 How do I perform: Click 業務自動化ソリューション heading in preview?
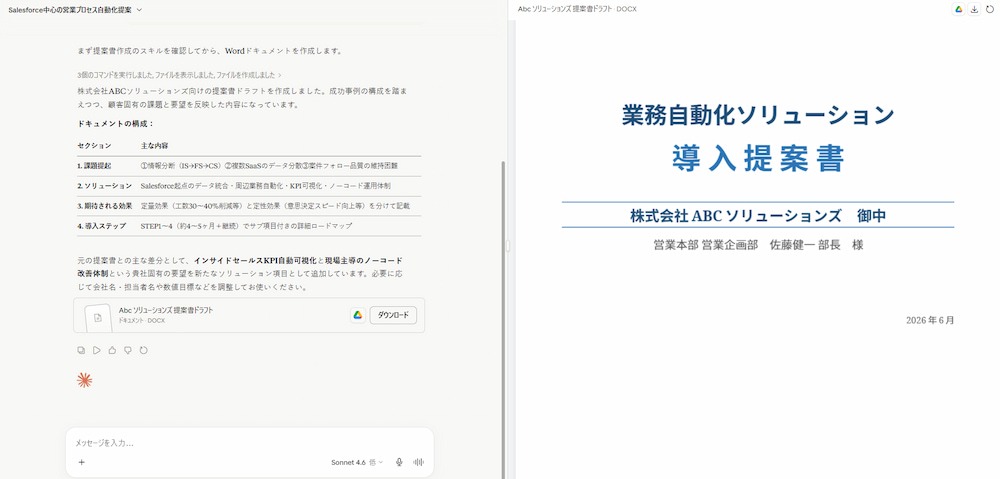(x=758, y=115)
